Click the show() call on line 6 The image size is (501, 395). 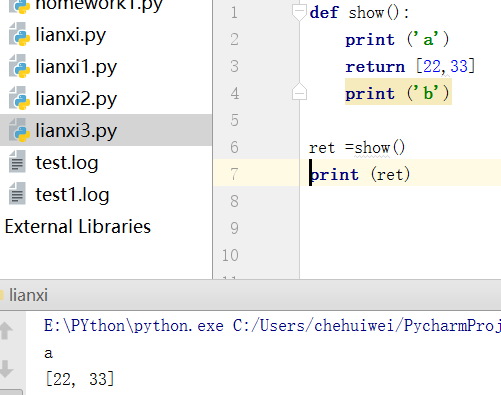coord(380,147)
